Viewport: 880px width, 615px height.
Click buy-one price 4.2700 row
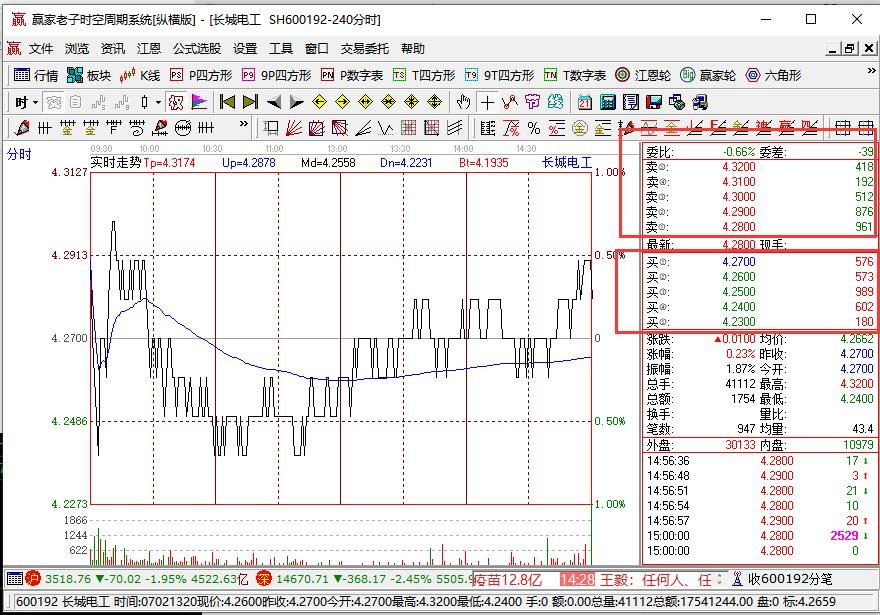[759, 261]
